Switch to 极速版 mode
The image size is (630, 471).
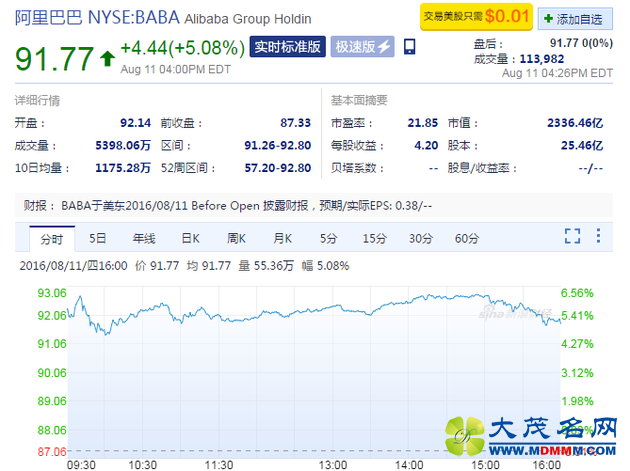point(362,47)
